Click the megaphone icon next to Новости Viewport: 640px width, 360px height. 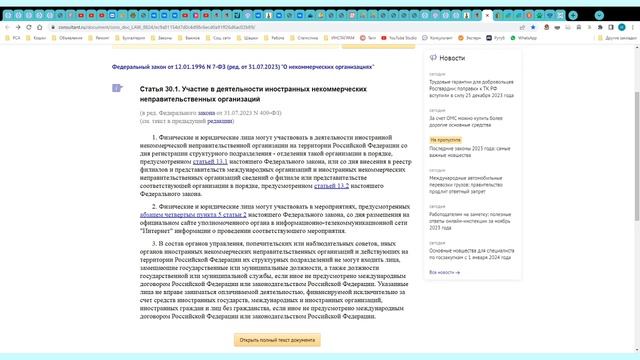433,58
